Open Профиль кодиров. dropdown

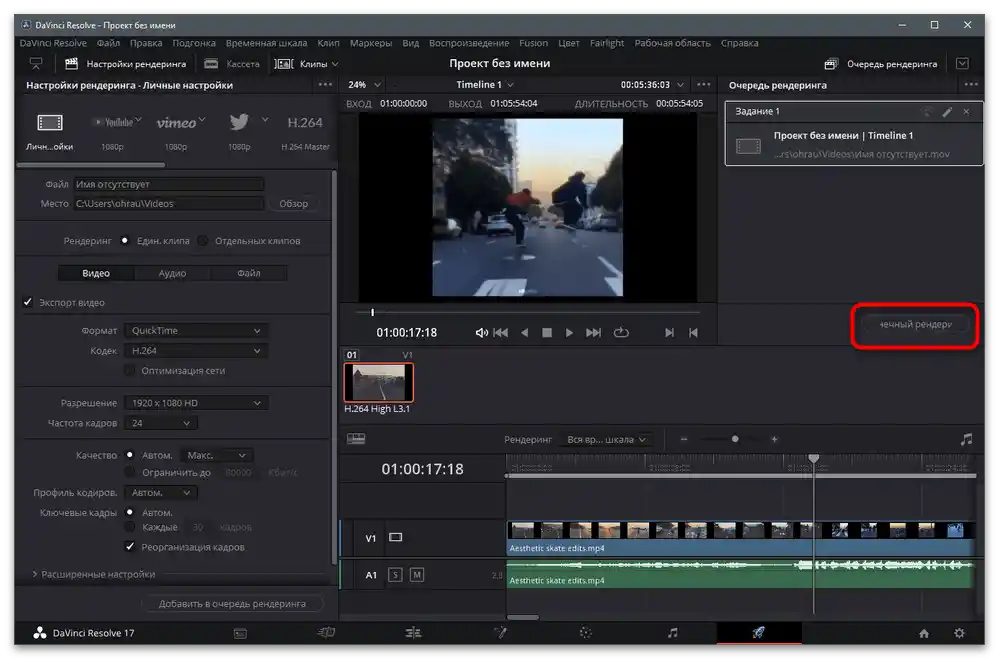pyautogui.click(x=161, y=493)
